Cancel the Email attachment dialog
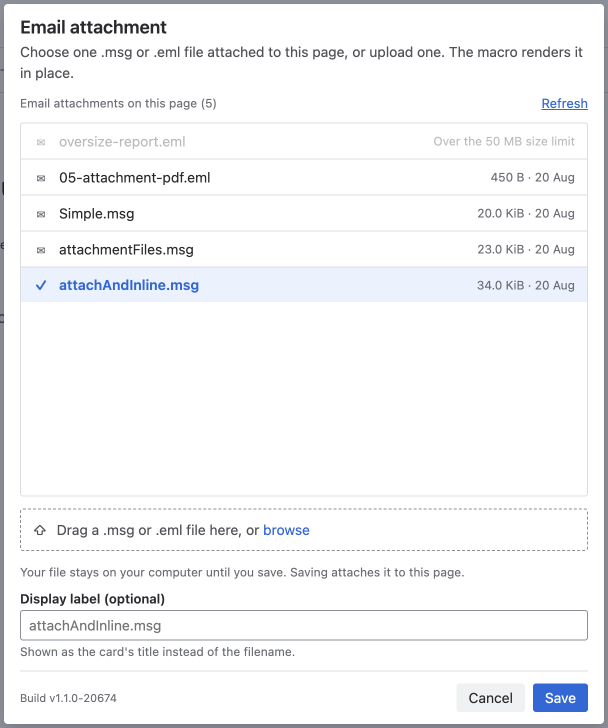Viewport: 608px width, 728px height. coord(491,698)
